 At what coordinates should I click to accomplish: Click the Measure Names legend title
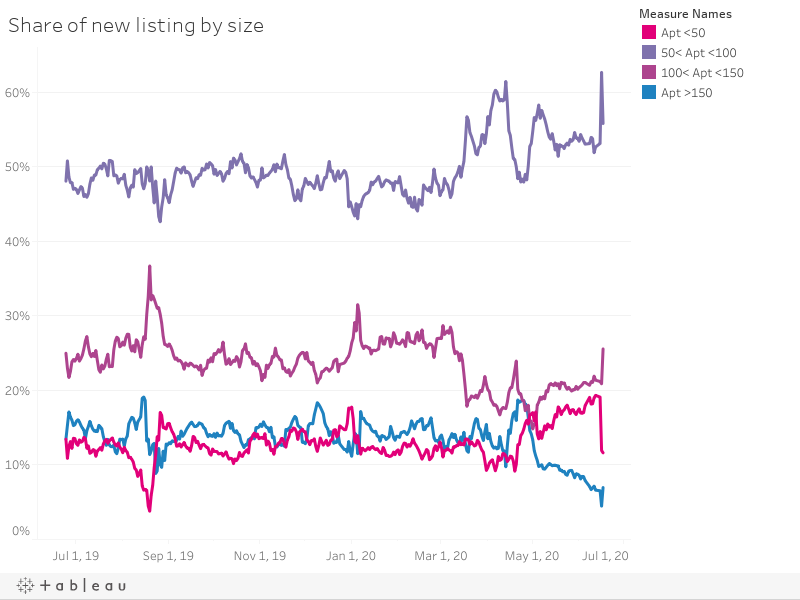tap(685, 14)
